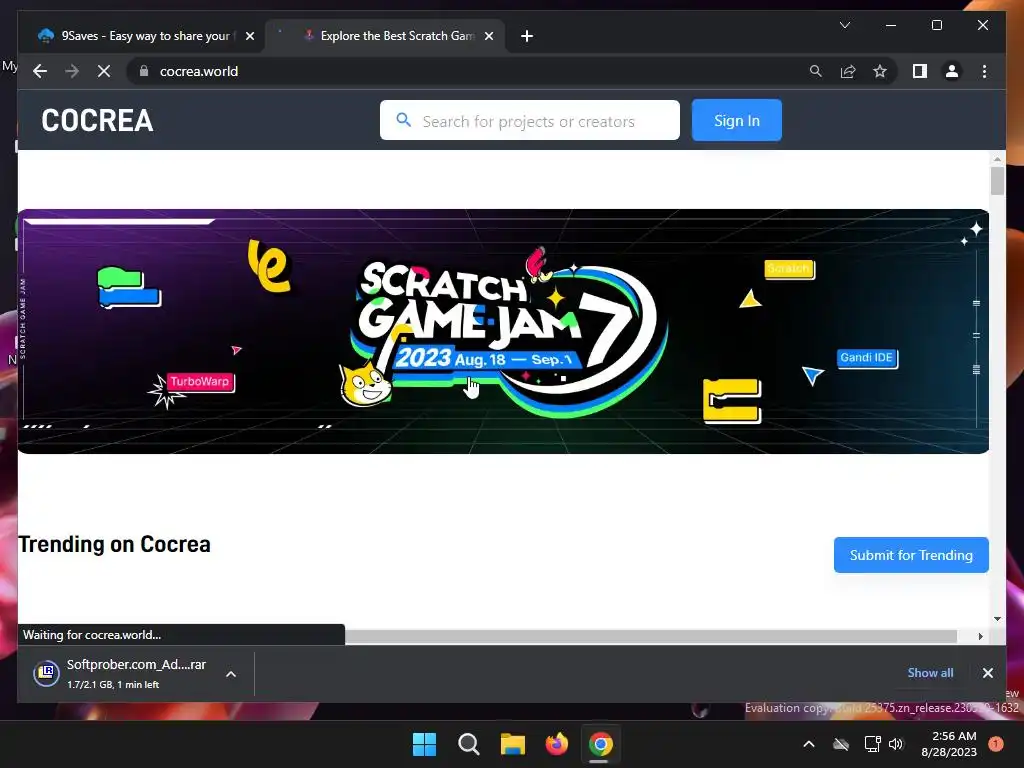Click the search for projects or creators field
The height and width of the screenshot is (768, 1024).
(x=530, y=120)
